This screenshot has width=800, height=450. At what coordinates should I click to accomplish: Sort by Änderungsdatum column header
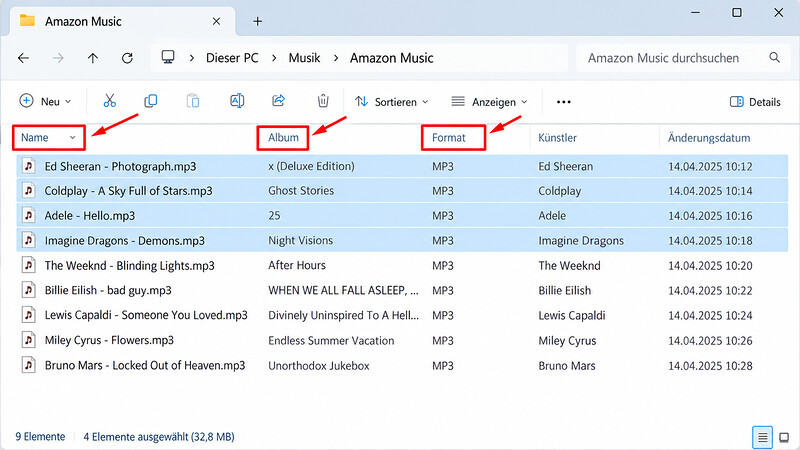pos(709,138)
